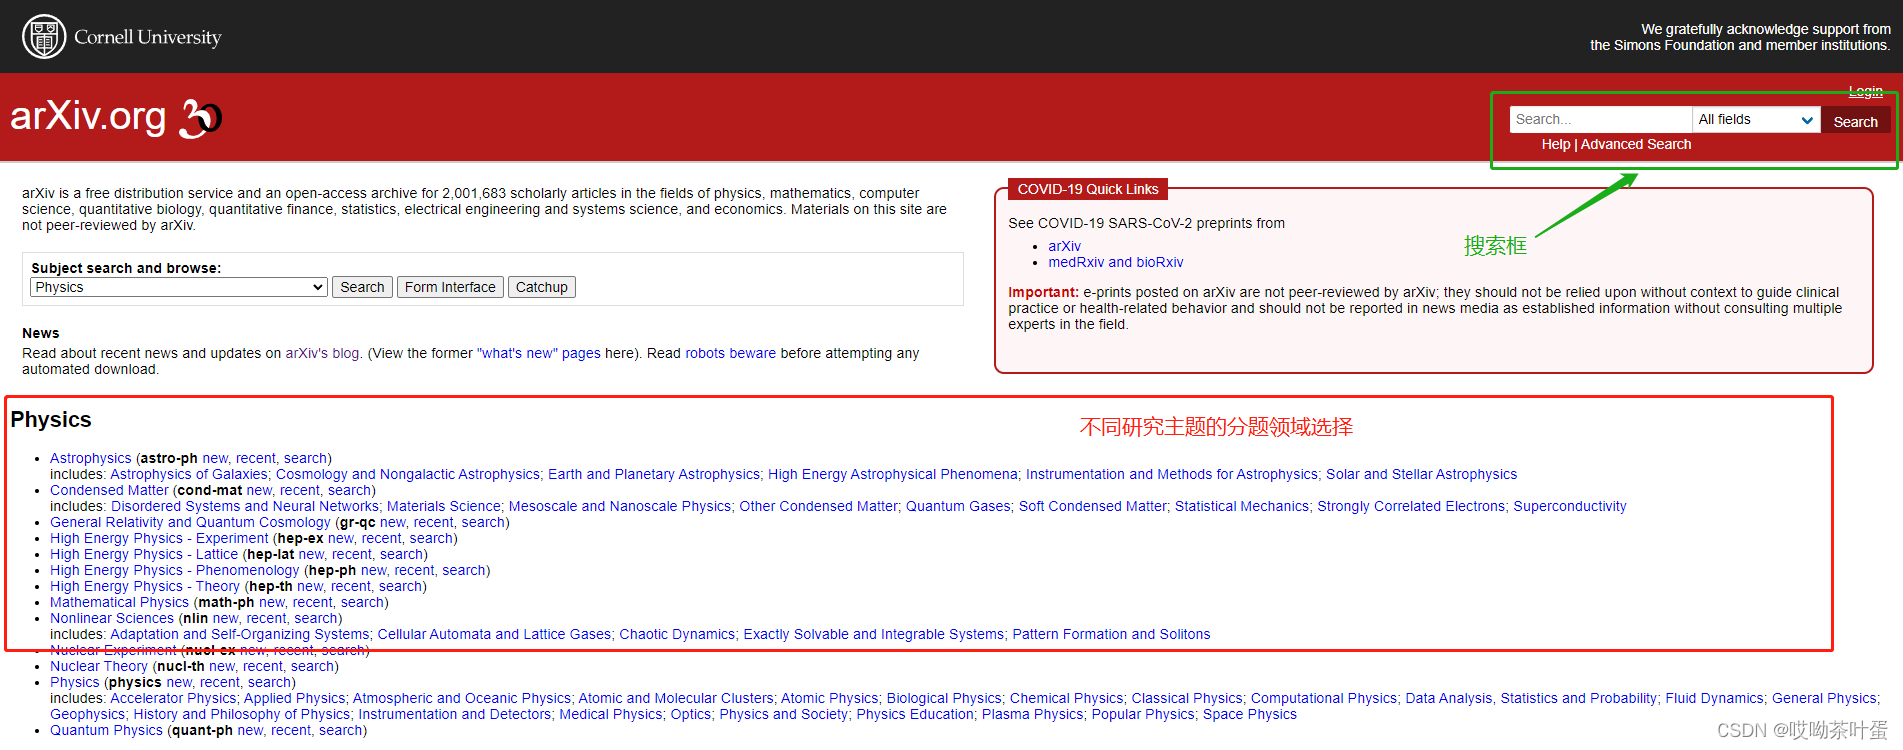Open Optics link
The width and height of the screenshot is (1903, 750).
(690, 714)
